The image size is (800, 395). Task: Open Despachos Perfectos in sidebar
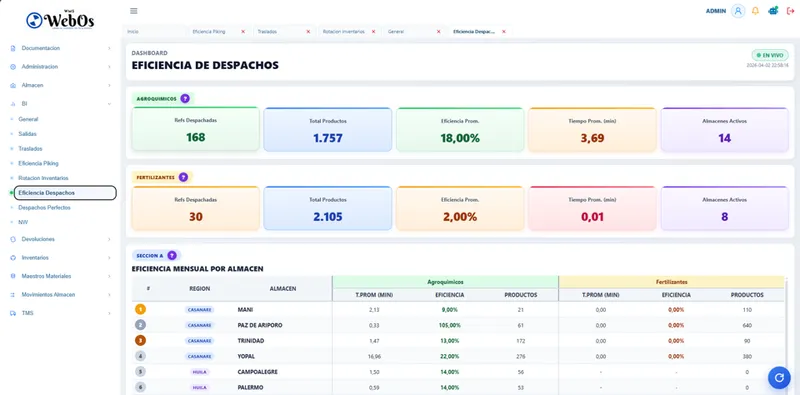44,208
